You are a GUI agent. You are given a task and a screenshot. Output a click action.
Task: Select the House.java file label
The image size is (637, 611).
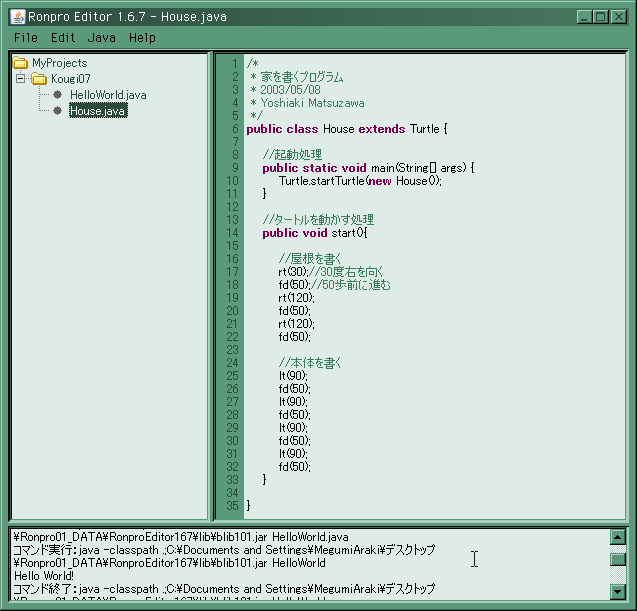click(98, 111)
